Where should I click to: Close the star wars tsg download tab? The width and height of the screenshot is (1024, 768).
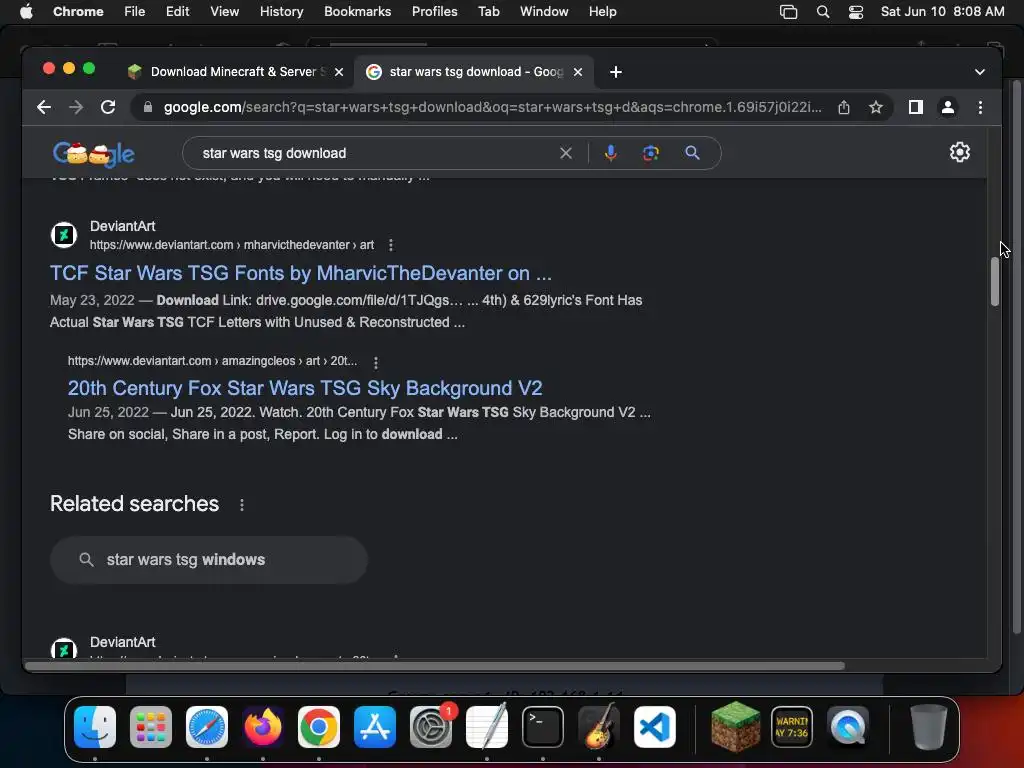pyautogui.click(x=578, y=72)
